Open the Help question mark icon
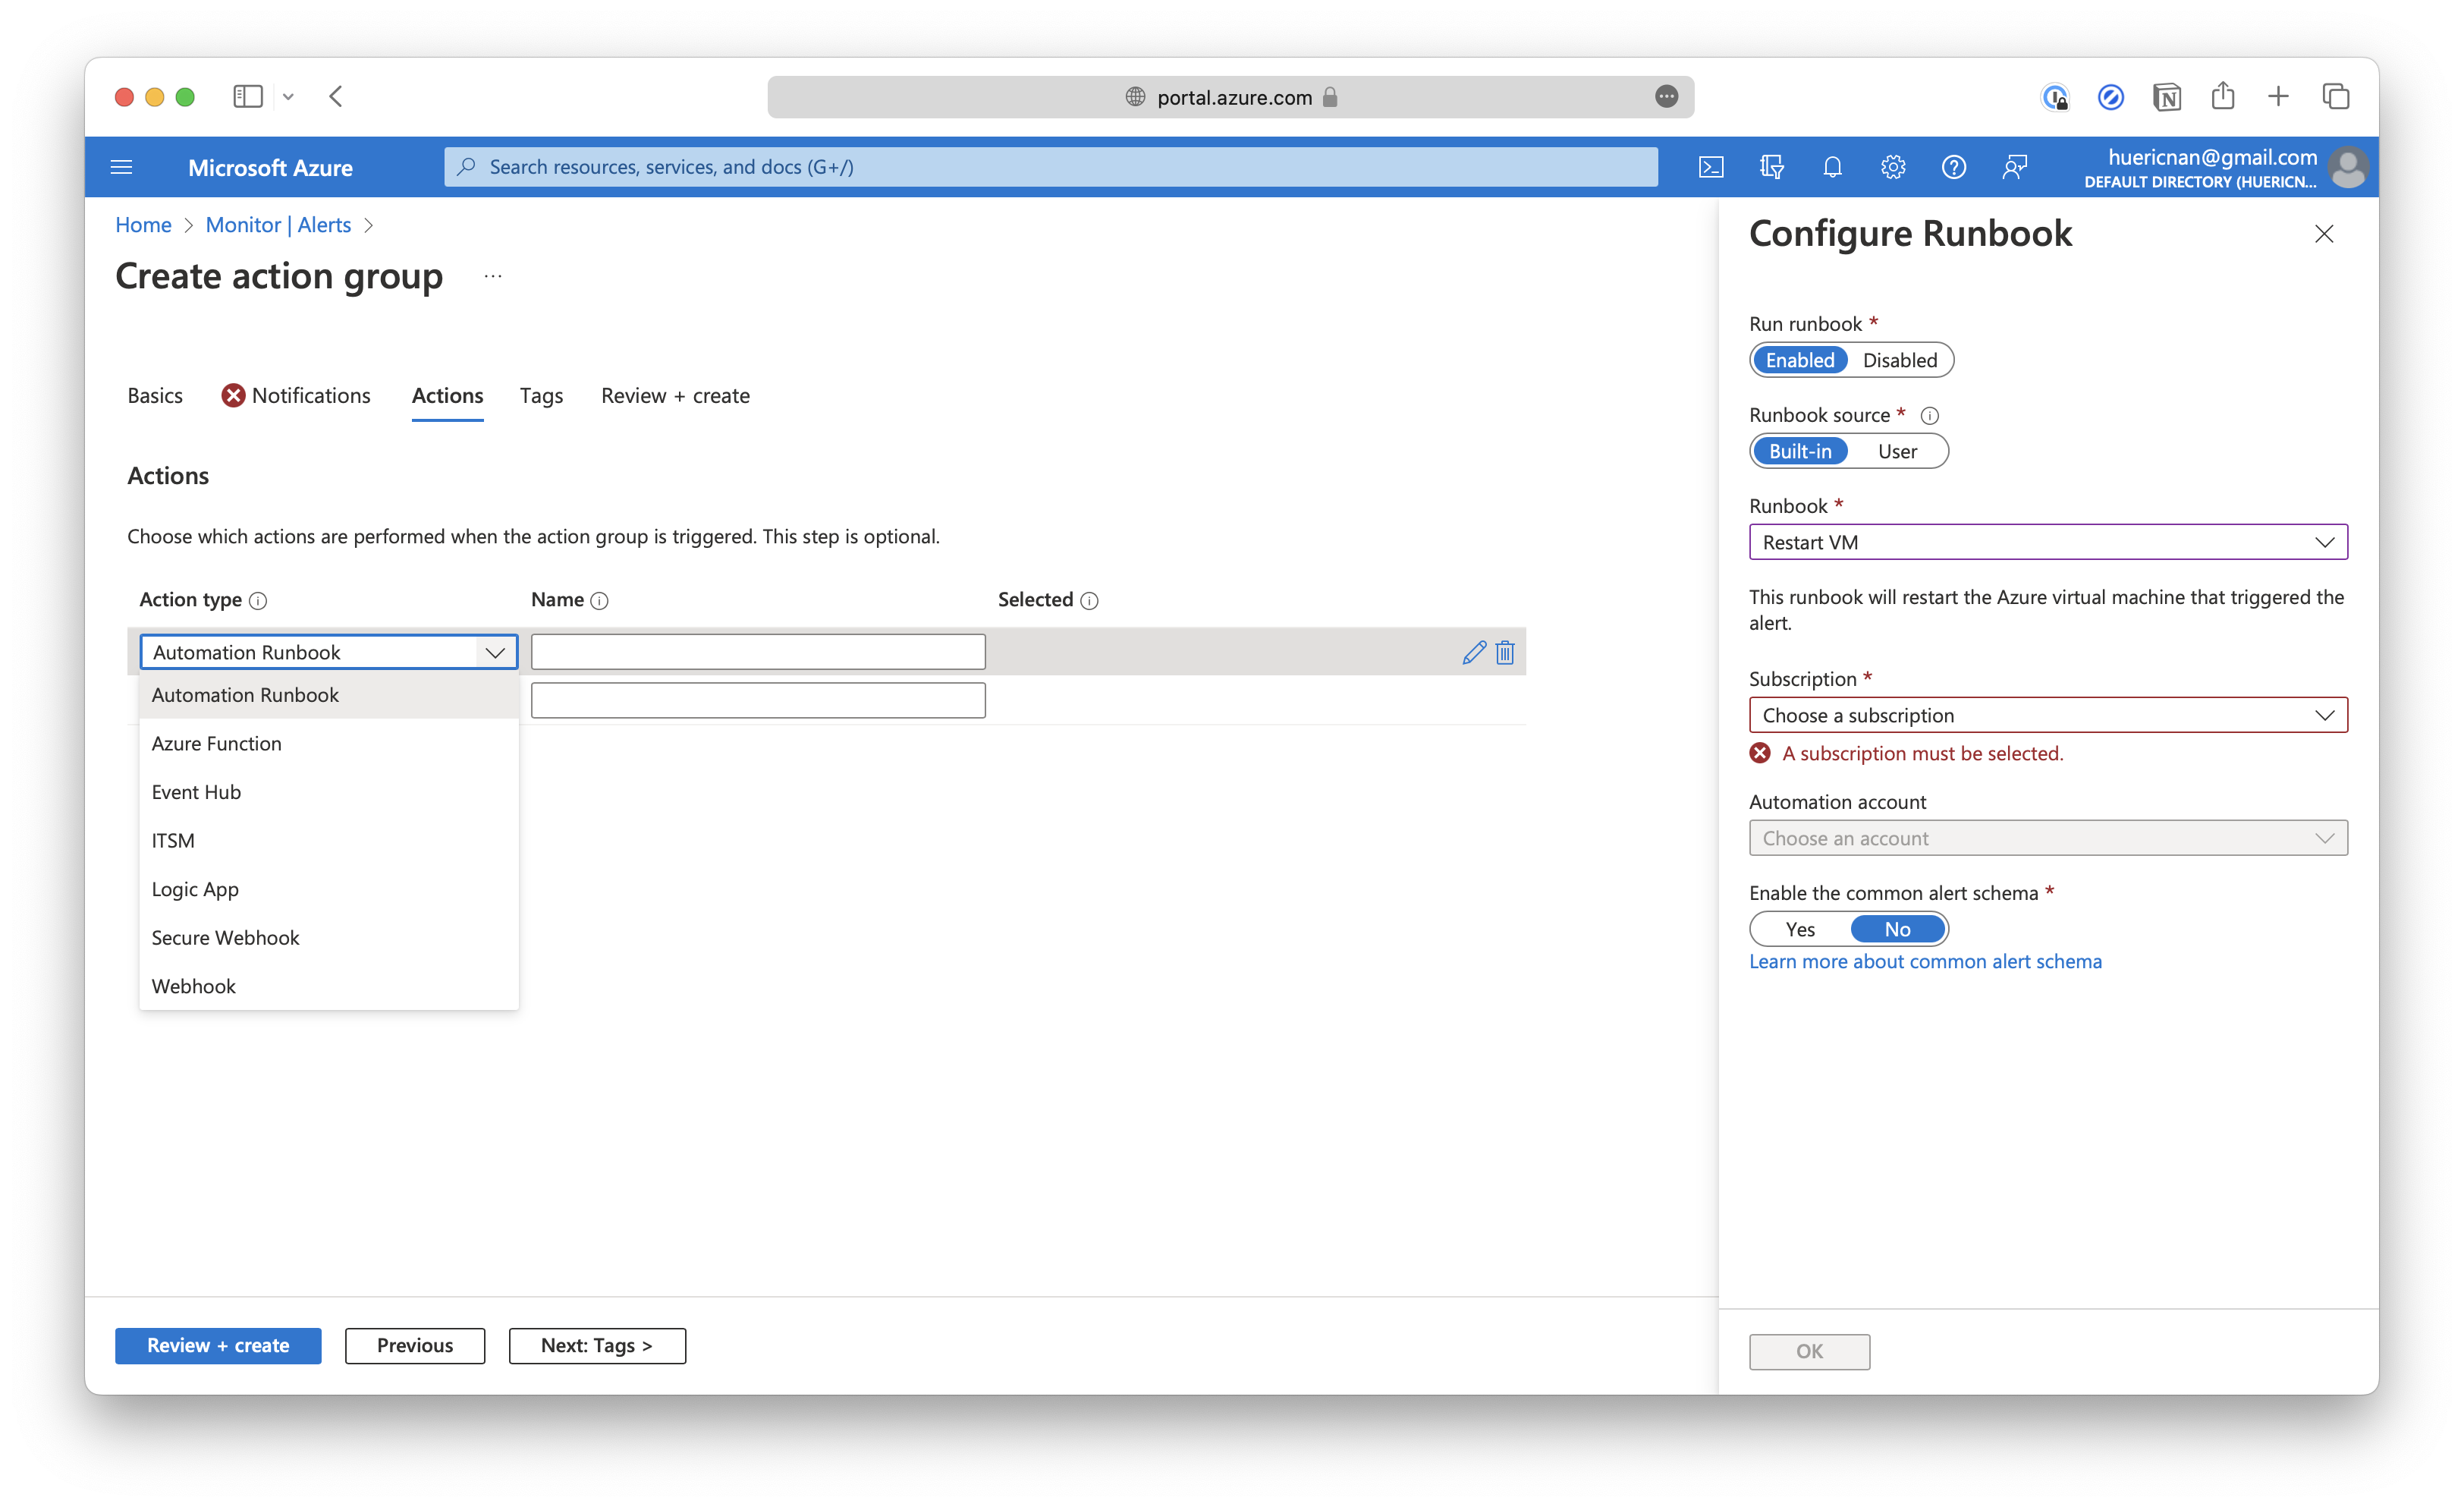 coord(1953,167)
